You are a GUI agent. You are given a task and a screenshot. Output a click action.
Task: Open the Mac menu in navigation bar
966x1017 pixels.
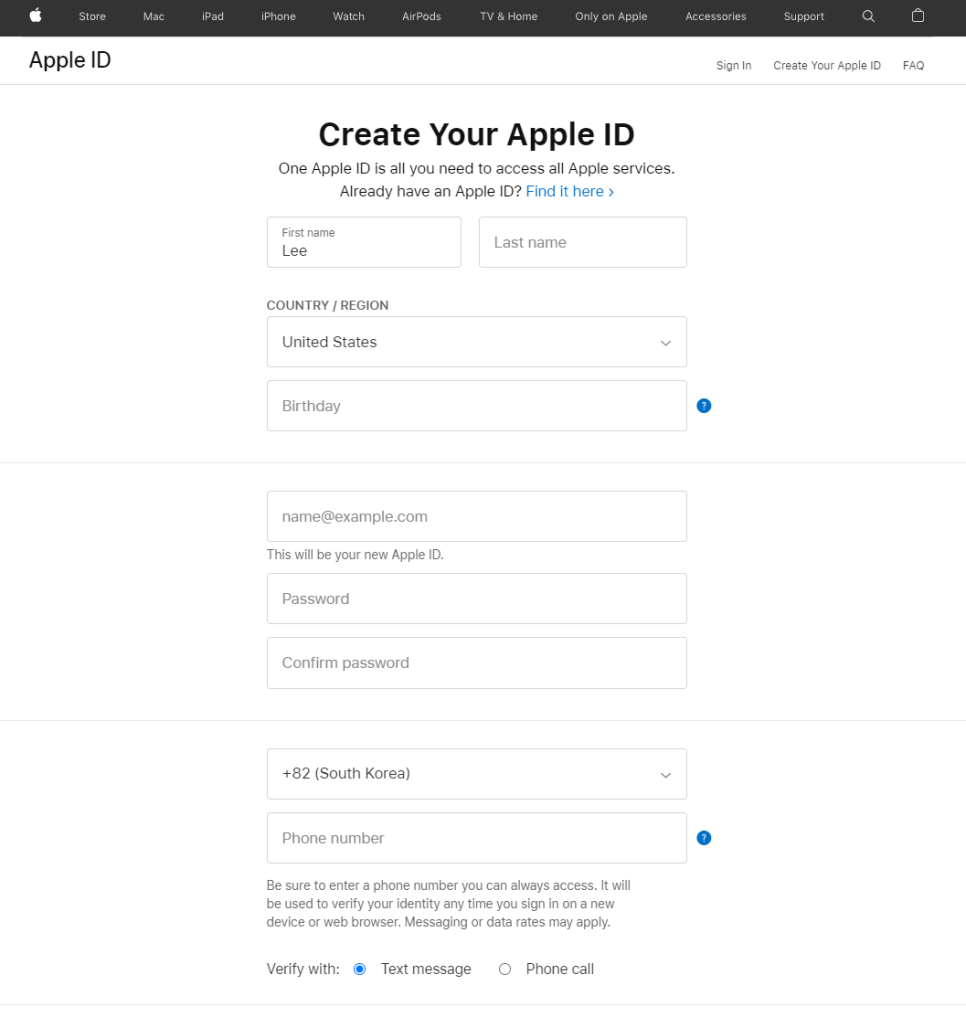pyautogui.click(x=154, y=16)
